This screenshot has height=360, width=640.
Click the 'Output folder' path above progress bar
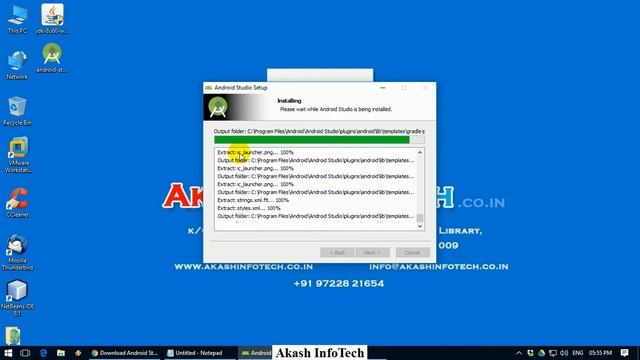319,131
